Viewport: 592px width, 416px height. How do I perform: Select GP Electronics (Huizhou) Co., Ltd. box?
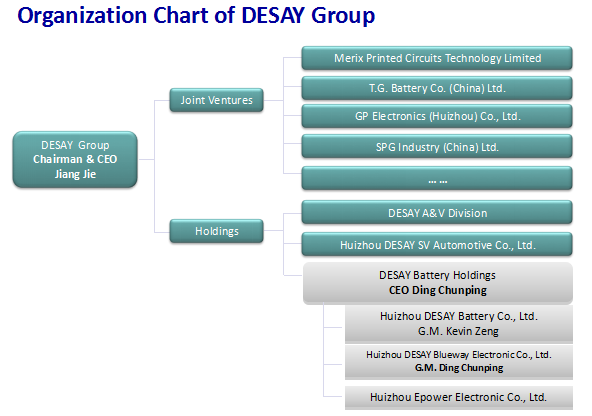coord(437,116)
